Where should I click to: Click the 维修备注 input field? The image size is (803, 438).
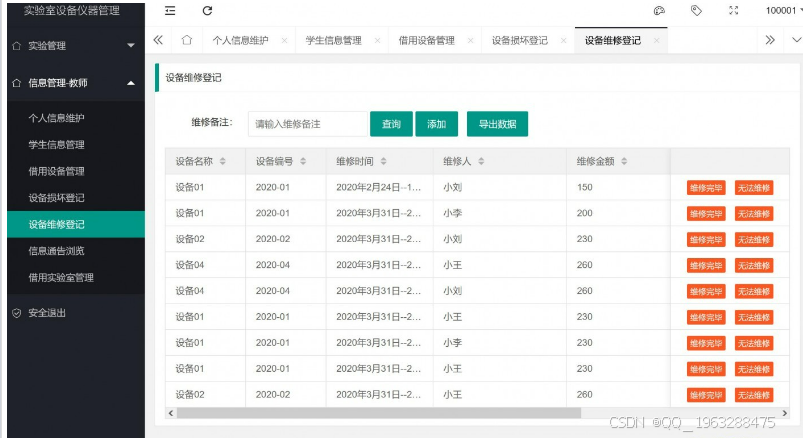(x=307, y=124)
